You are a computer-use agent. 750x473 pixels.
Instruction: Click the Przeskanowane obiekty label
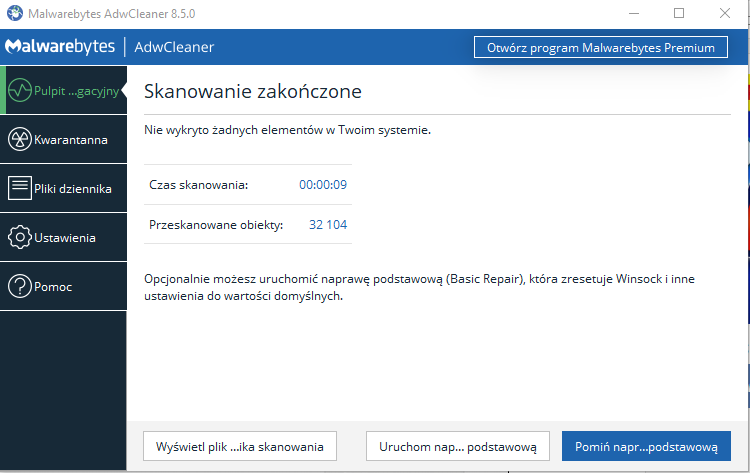[x=216, y=225]
